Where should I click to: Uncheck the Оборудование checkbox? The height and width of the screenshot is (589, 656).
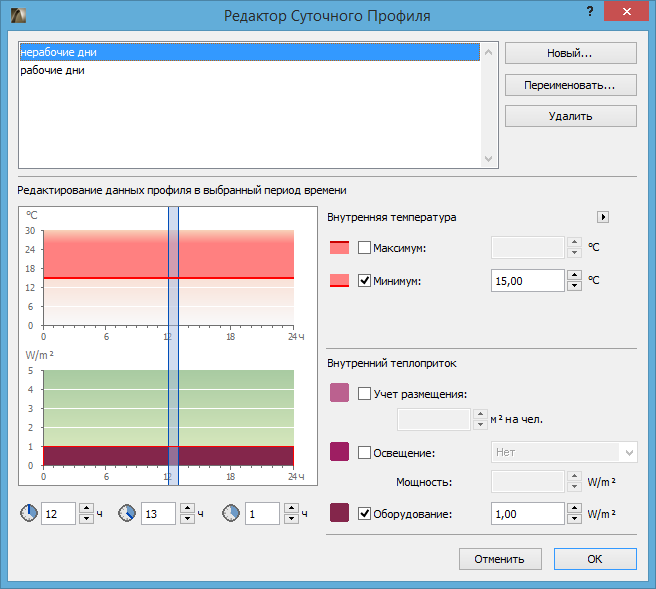click(364, 513)
